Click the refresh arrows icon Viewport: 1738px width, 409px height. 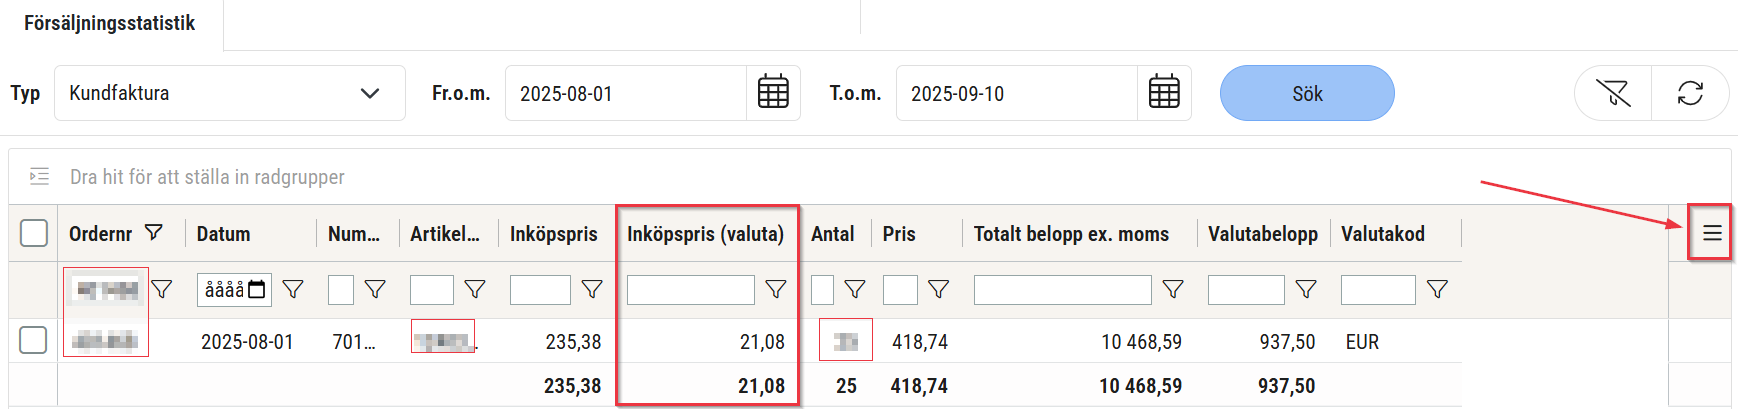(1690, 93)
